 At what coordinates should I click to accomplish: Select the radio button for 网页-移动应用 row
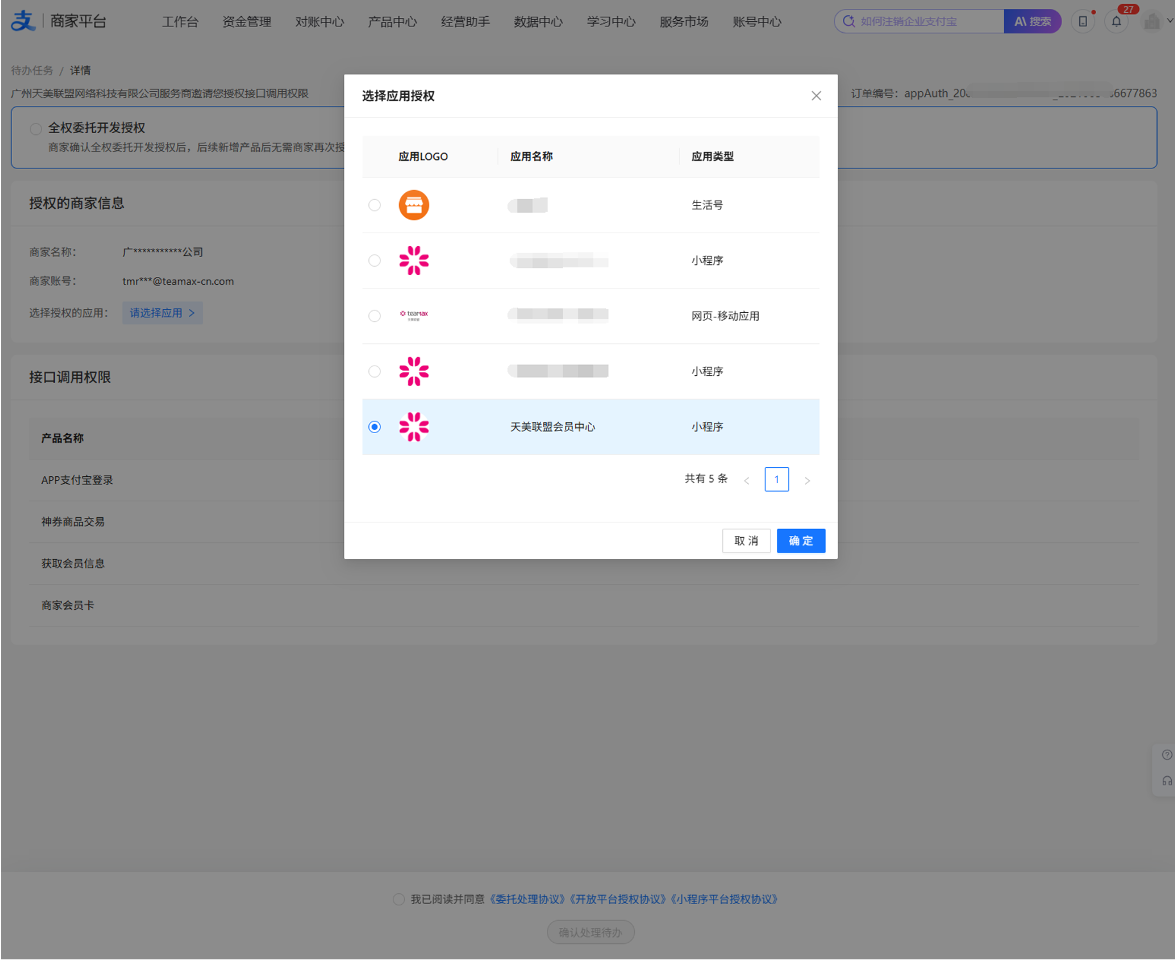coord(374,316)
